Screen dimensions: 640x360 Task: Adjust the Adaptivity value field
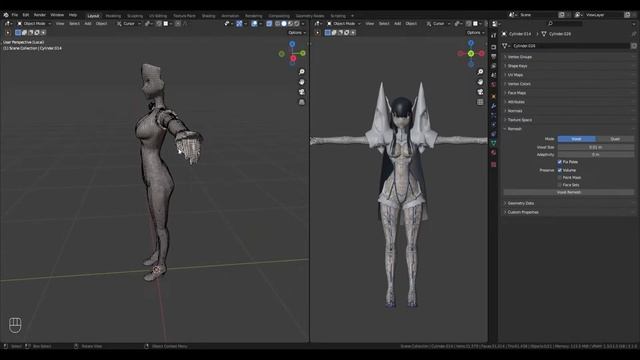[596, 155]
